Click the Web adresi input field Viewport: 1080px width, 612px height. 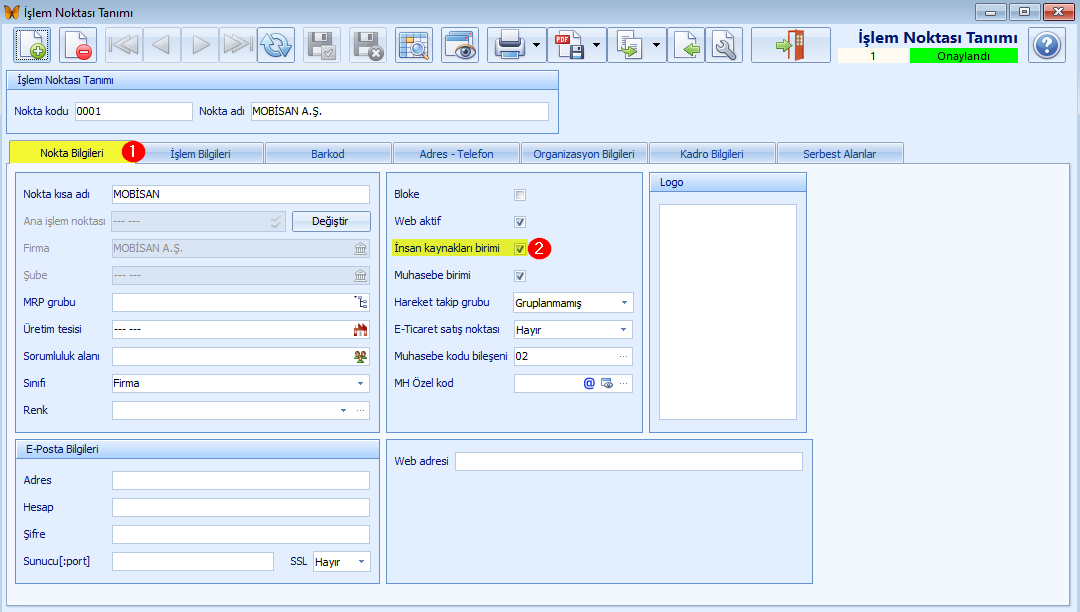point(628,461)
